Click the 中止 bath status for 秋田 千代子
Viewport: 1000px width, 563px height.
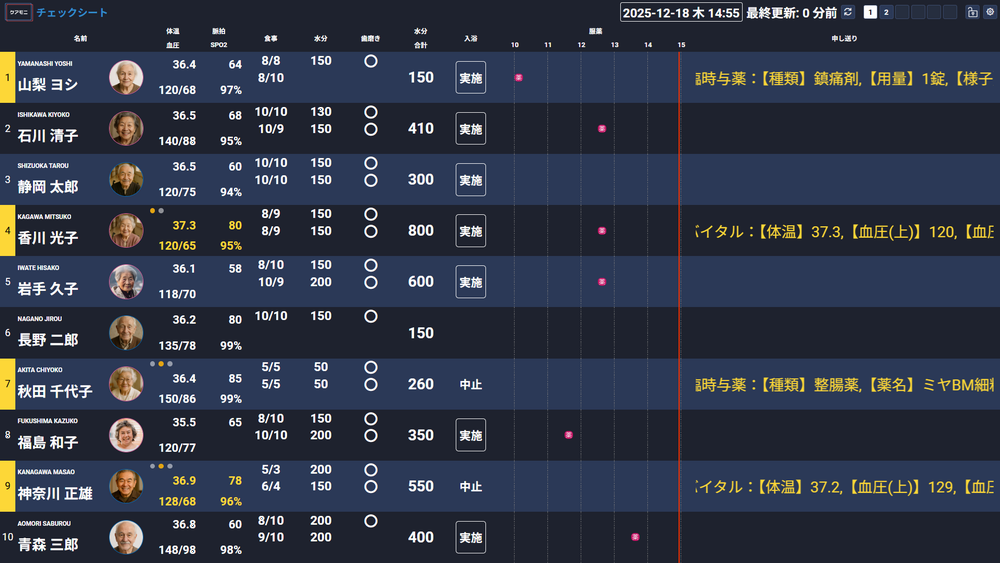(471, 384)
